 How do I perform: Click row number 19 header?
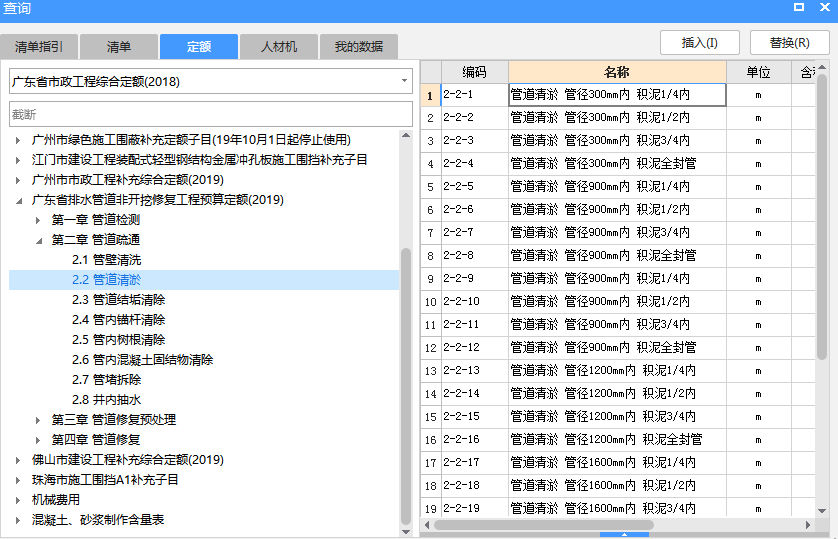click(431, 508)
